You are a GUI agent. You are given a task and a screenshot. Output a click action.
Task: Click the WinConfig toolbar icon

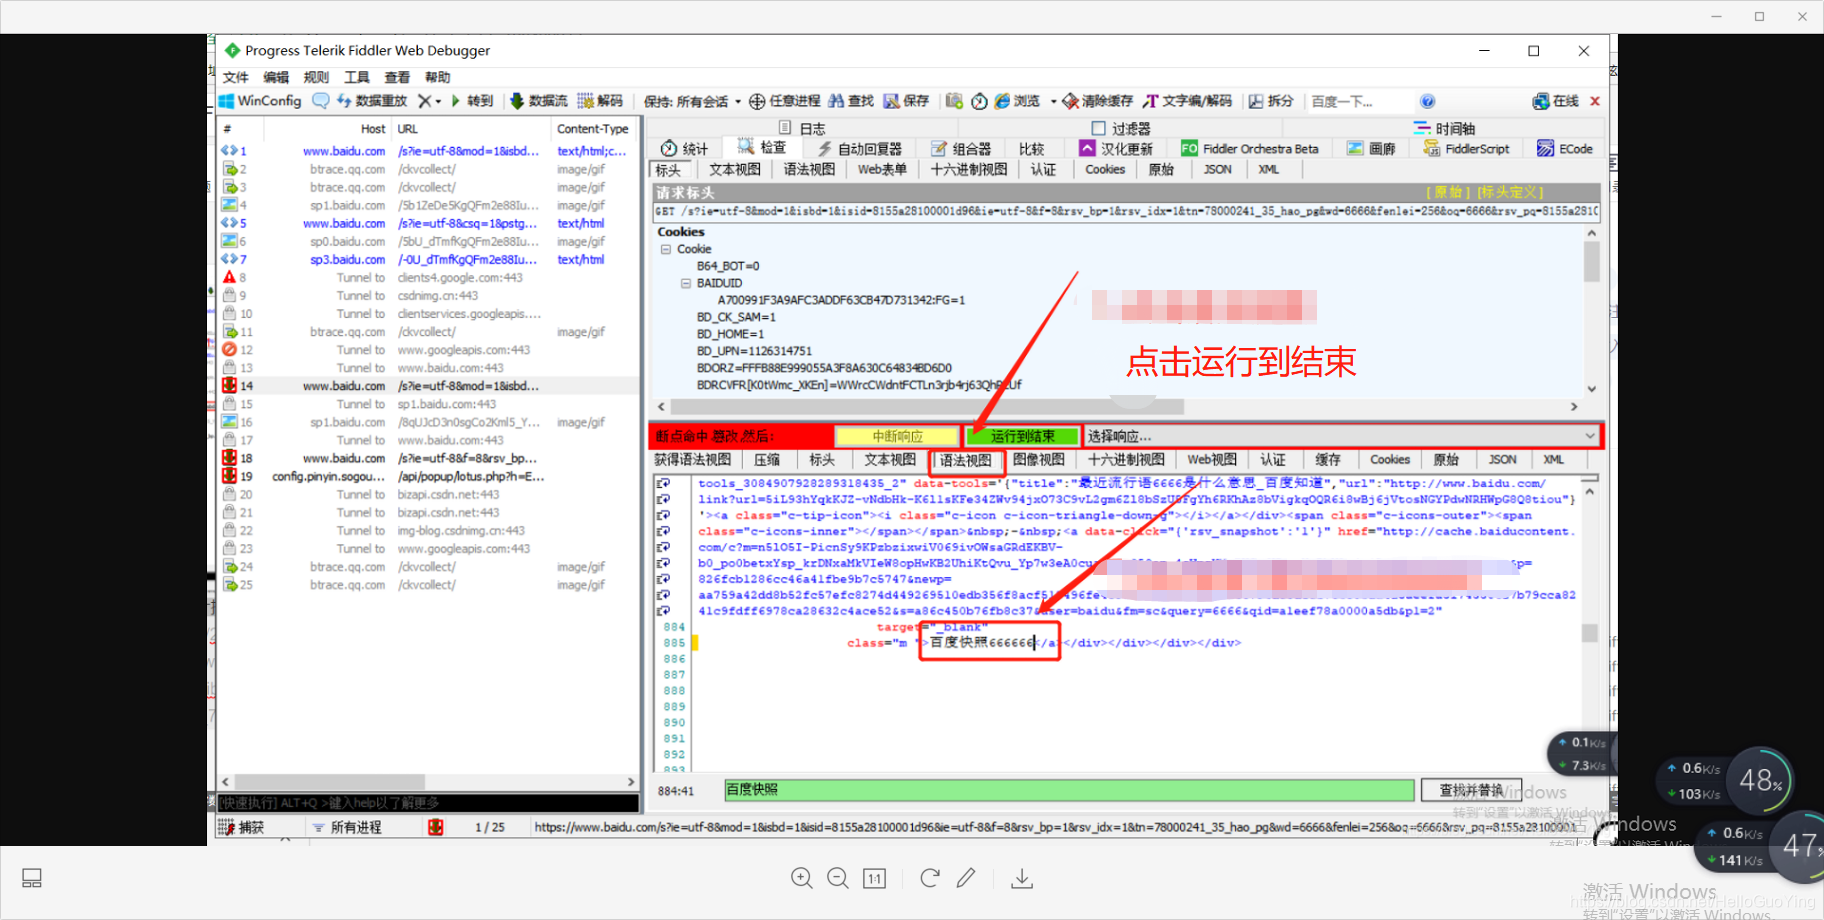(227, 101)
